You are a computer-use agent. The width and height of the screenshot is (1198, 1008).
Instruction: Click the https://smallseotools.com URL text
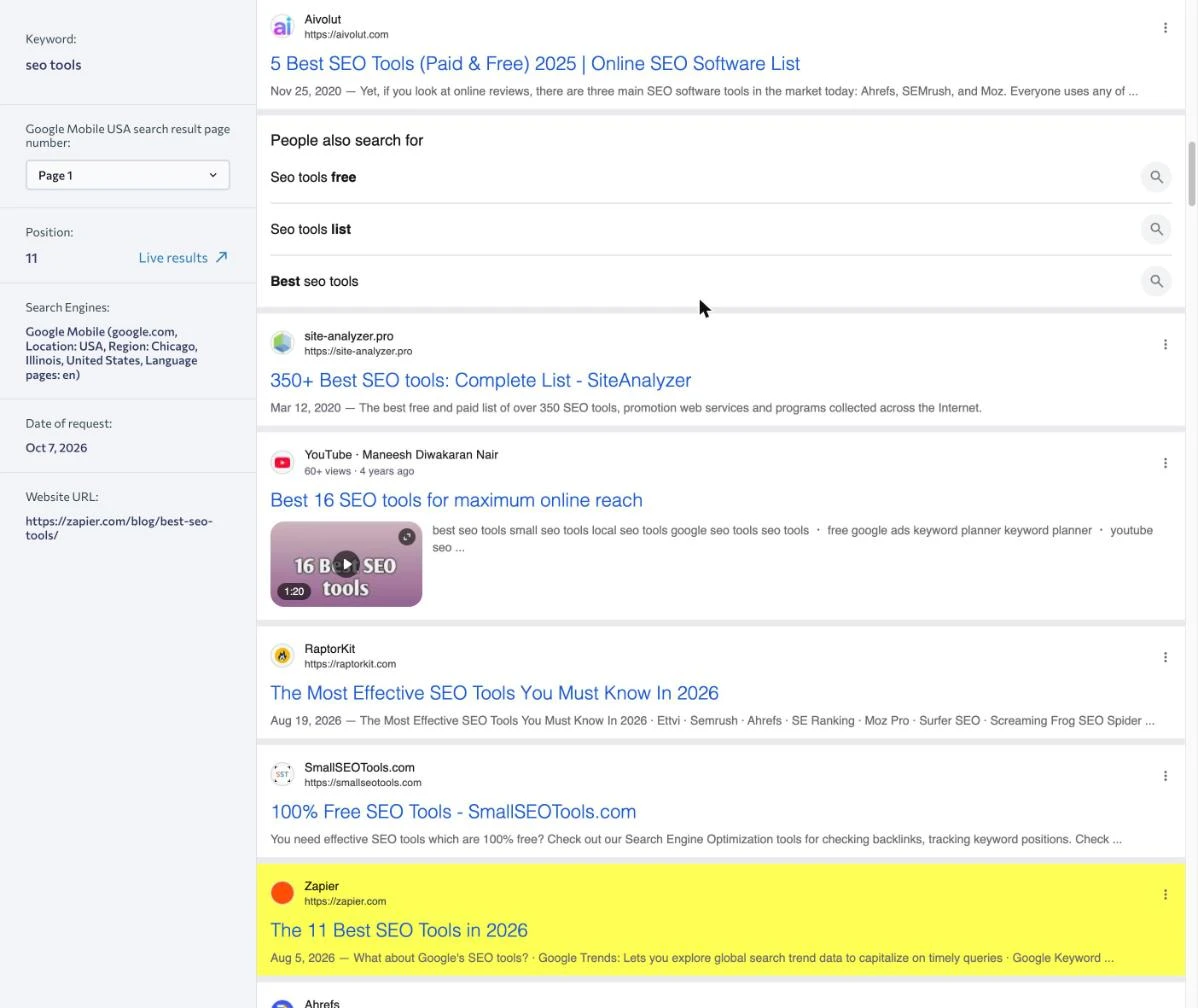[x=363, y=783]
